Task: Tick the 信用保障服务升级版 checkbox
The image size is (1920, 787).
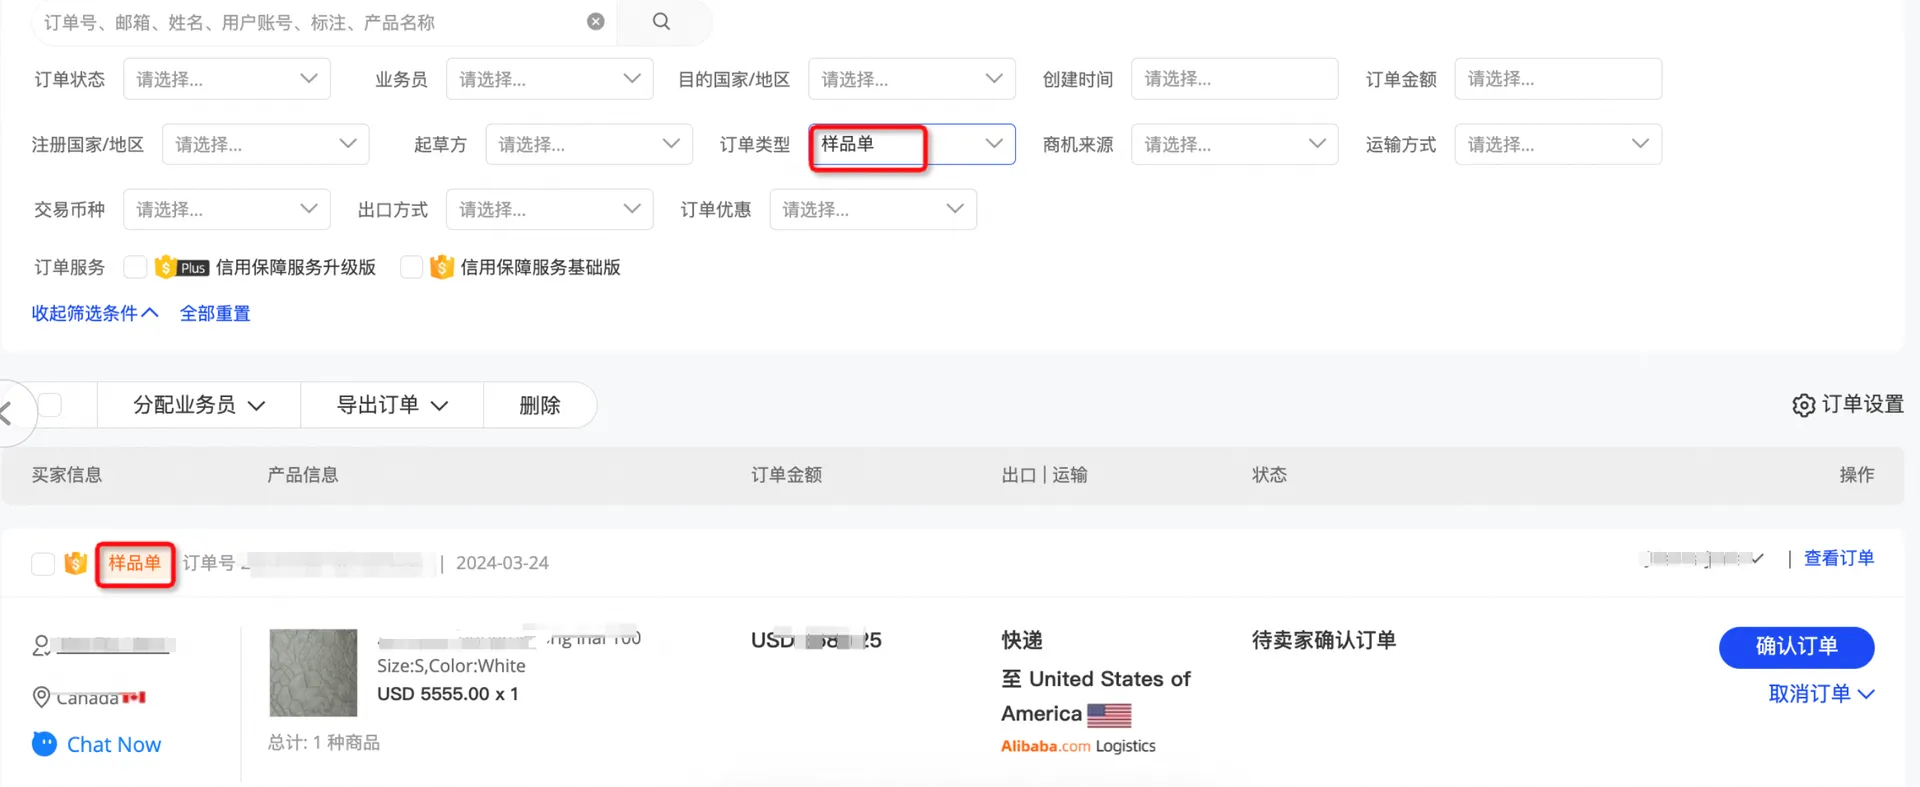Action: pos(135,267)
